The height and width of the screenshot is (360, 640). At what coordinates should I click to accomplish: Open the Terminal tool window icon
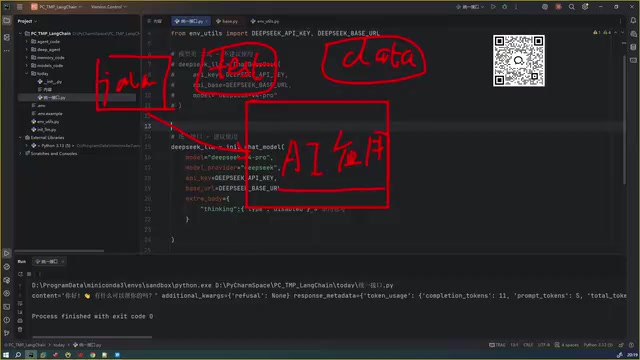(x=7, y=307)
